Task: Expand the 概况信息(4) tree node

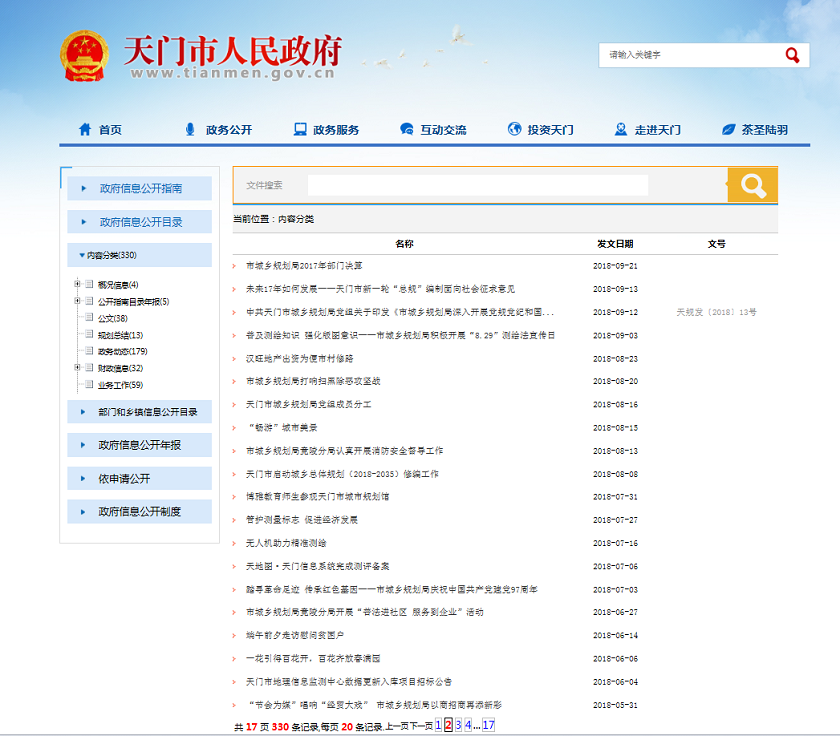Action: tap(77, 285)
